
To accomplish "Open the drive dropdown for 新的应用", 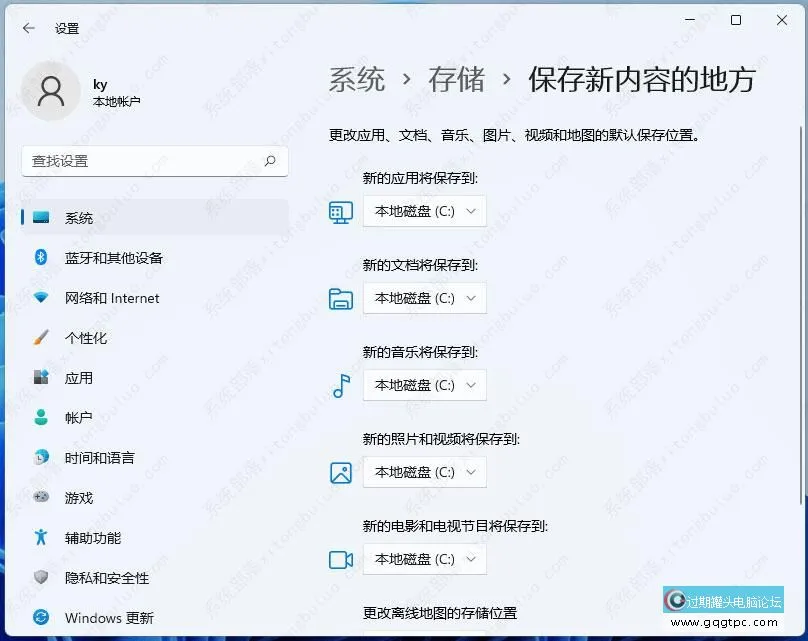I will coord(424,211).
